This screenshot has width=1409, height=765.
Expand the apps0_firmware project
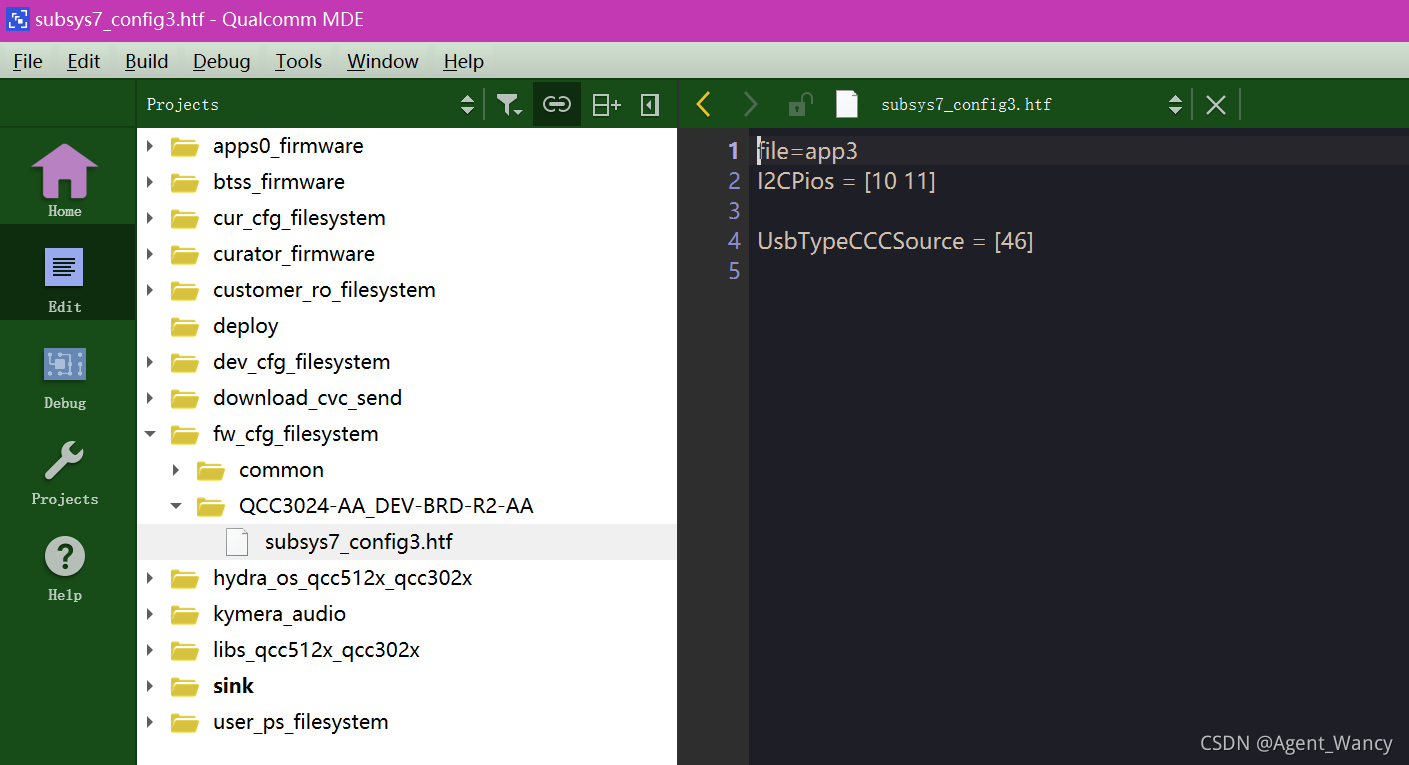(150, 146)
